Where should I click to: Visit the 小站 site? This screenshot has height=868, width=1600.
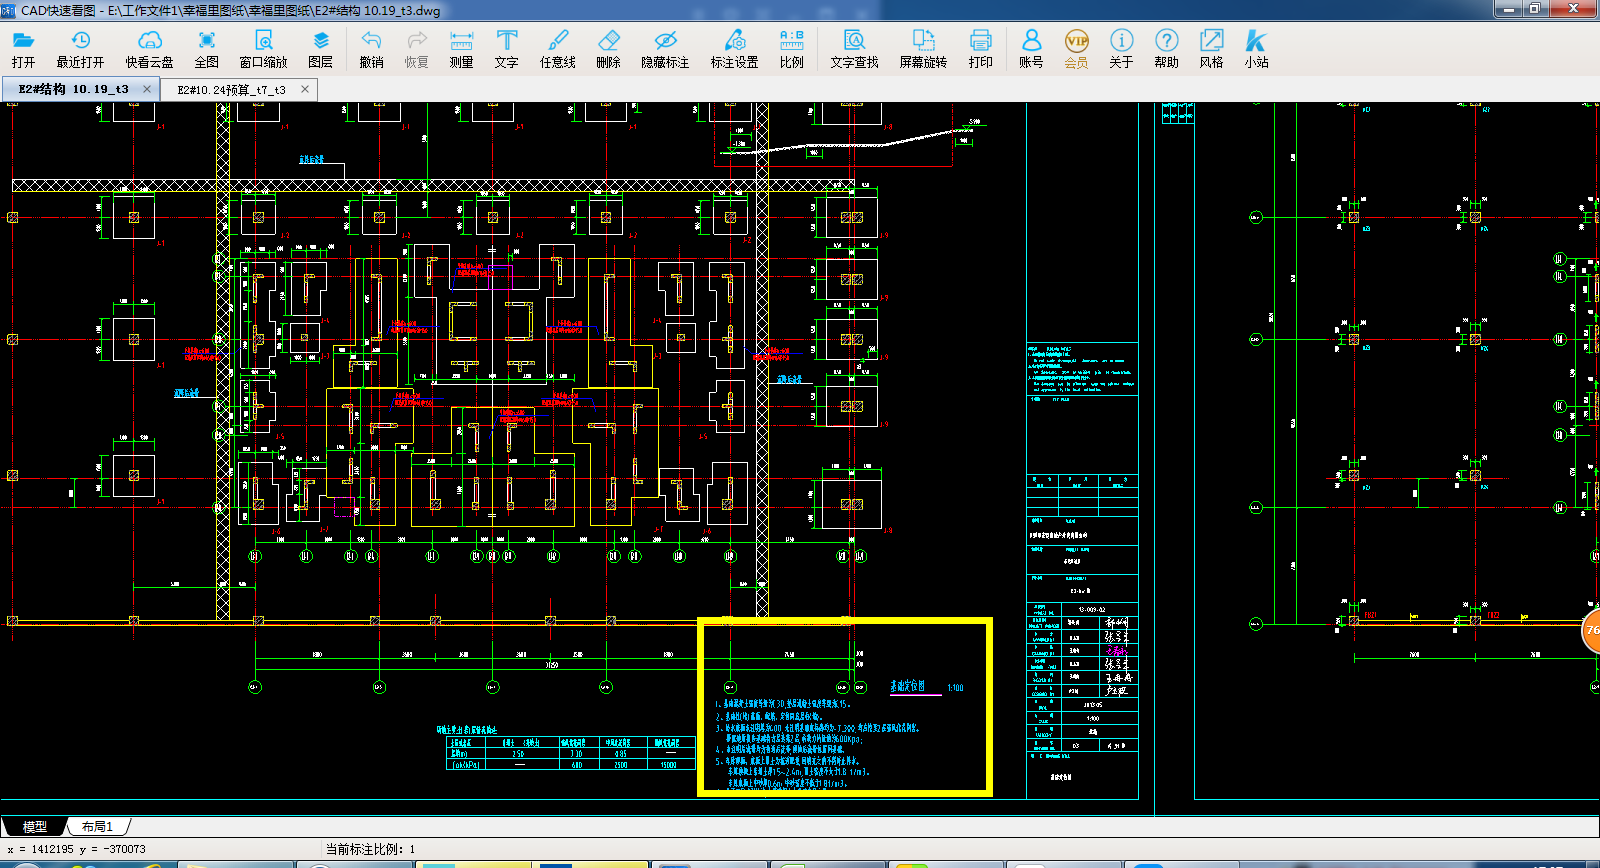(1256, 48)
